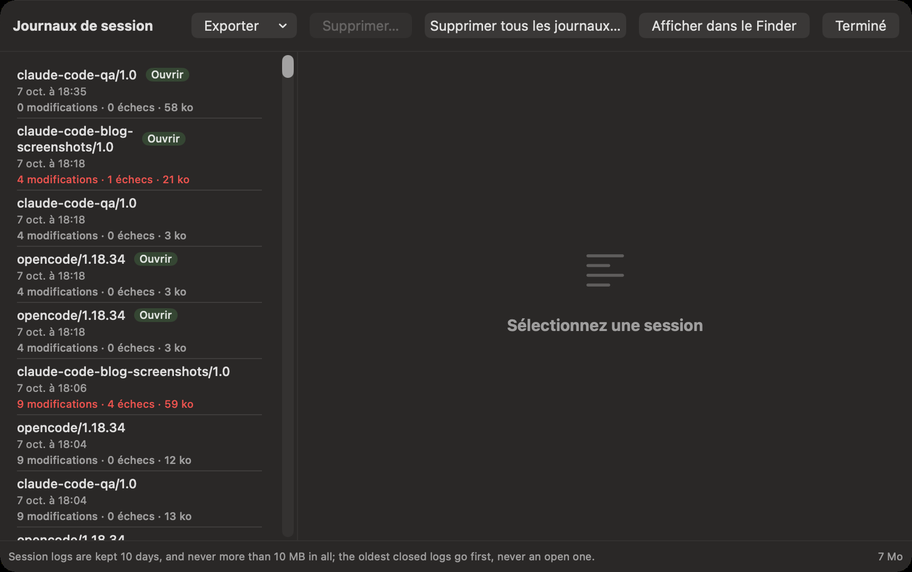The width and height of the screenshot is (912, 572).
Task: Select the claude-code-qa/1.0 session from 18:35
Action: 140,91
